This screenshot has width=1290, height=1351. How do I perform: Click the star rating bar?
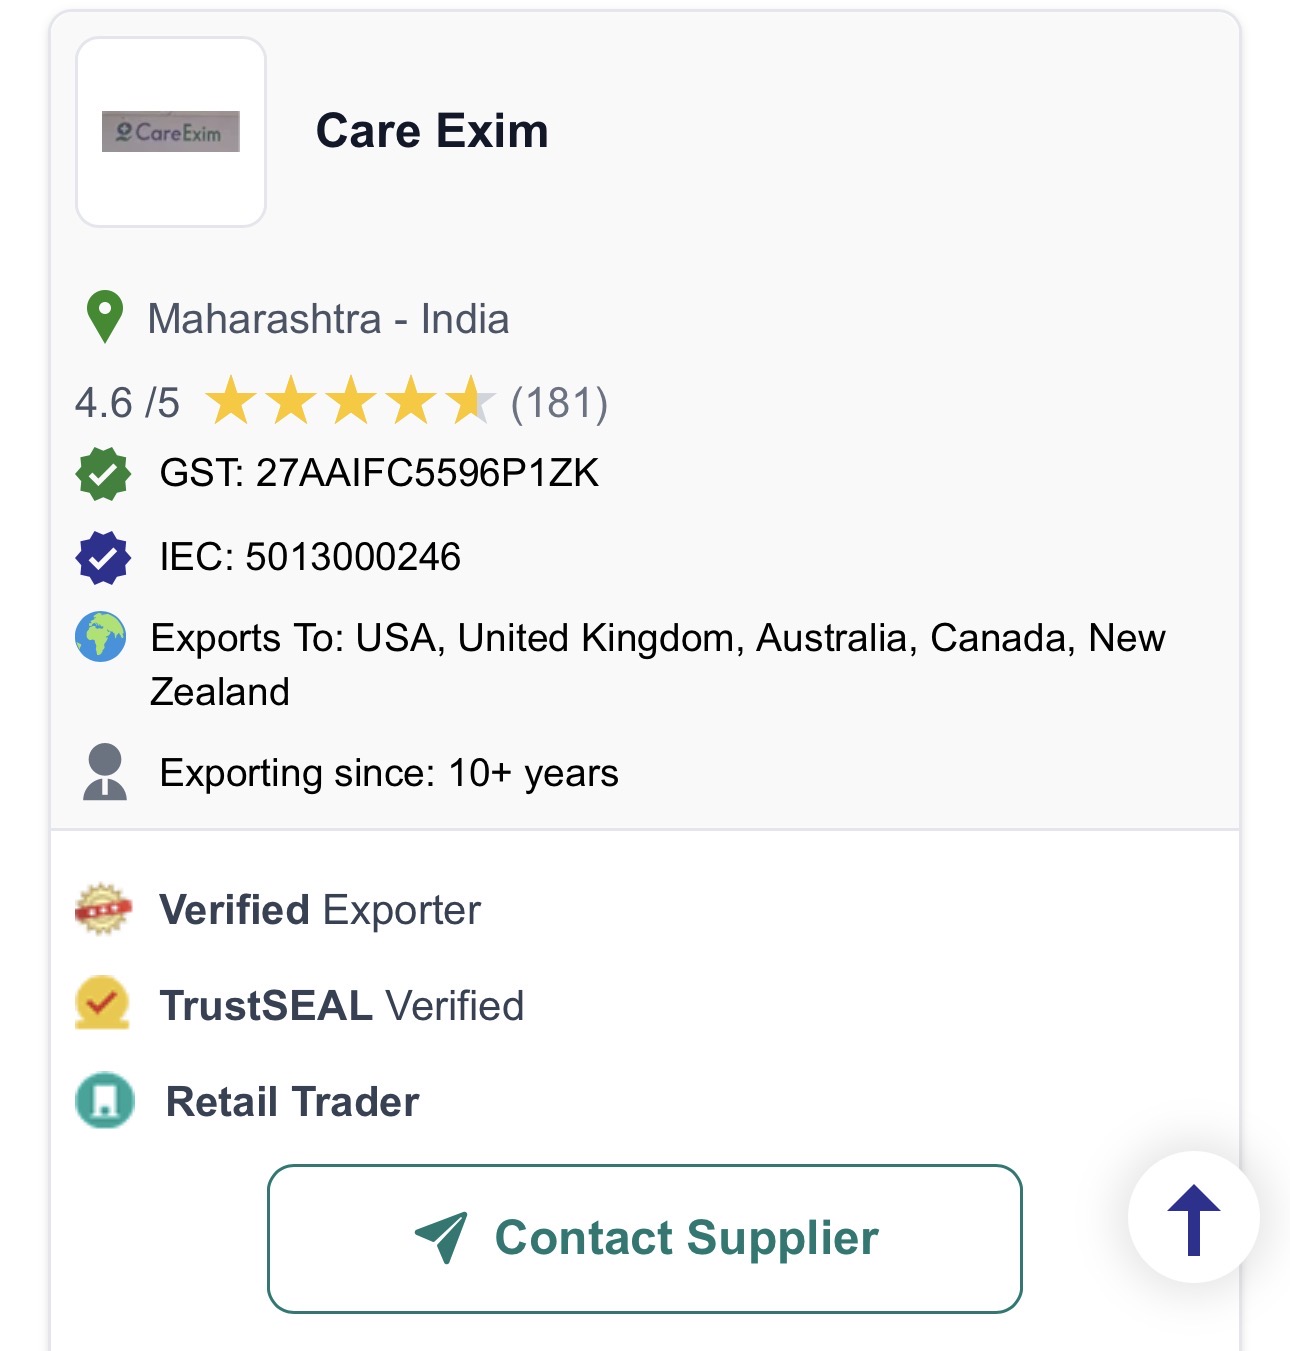pos(350,402)
